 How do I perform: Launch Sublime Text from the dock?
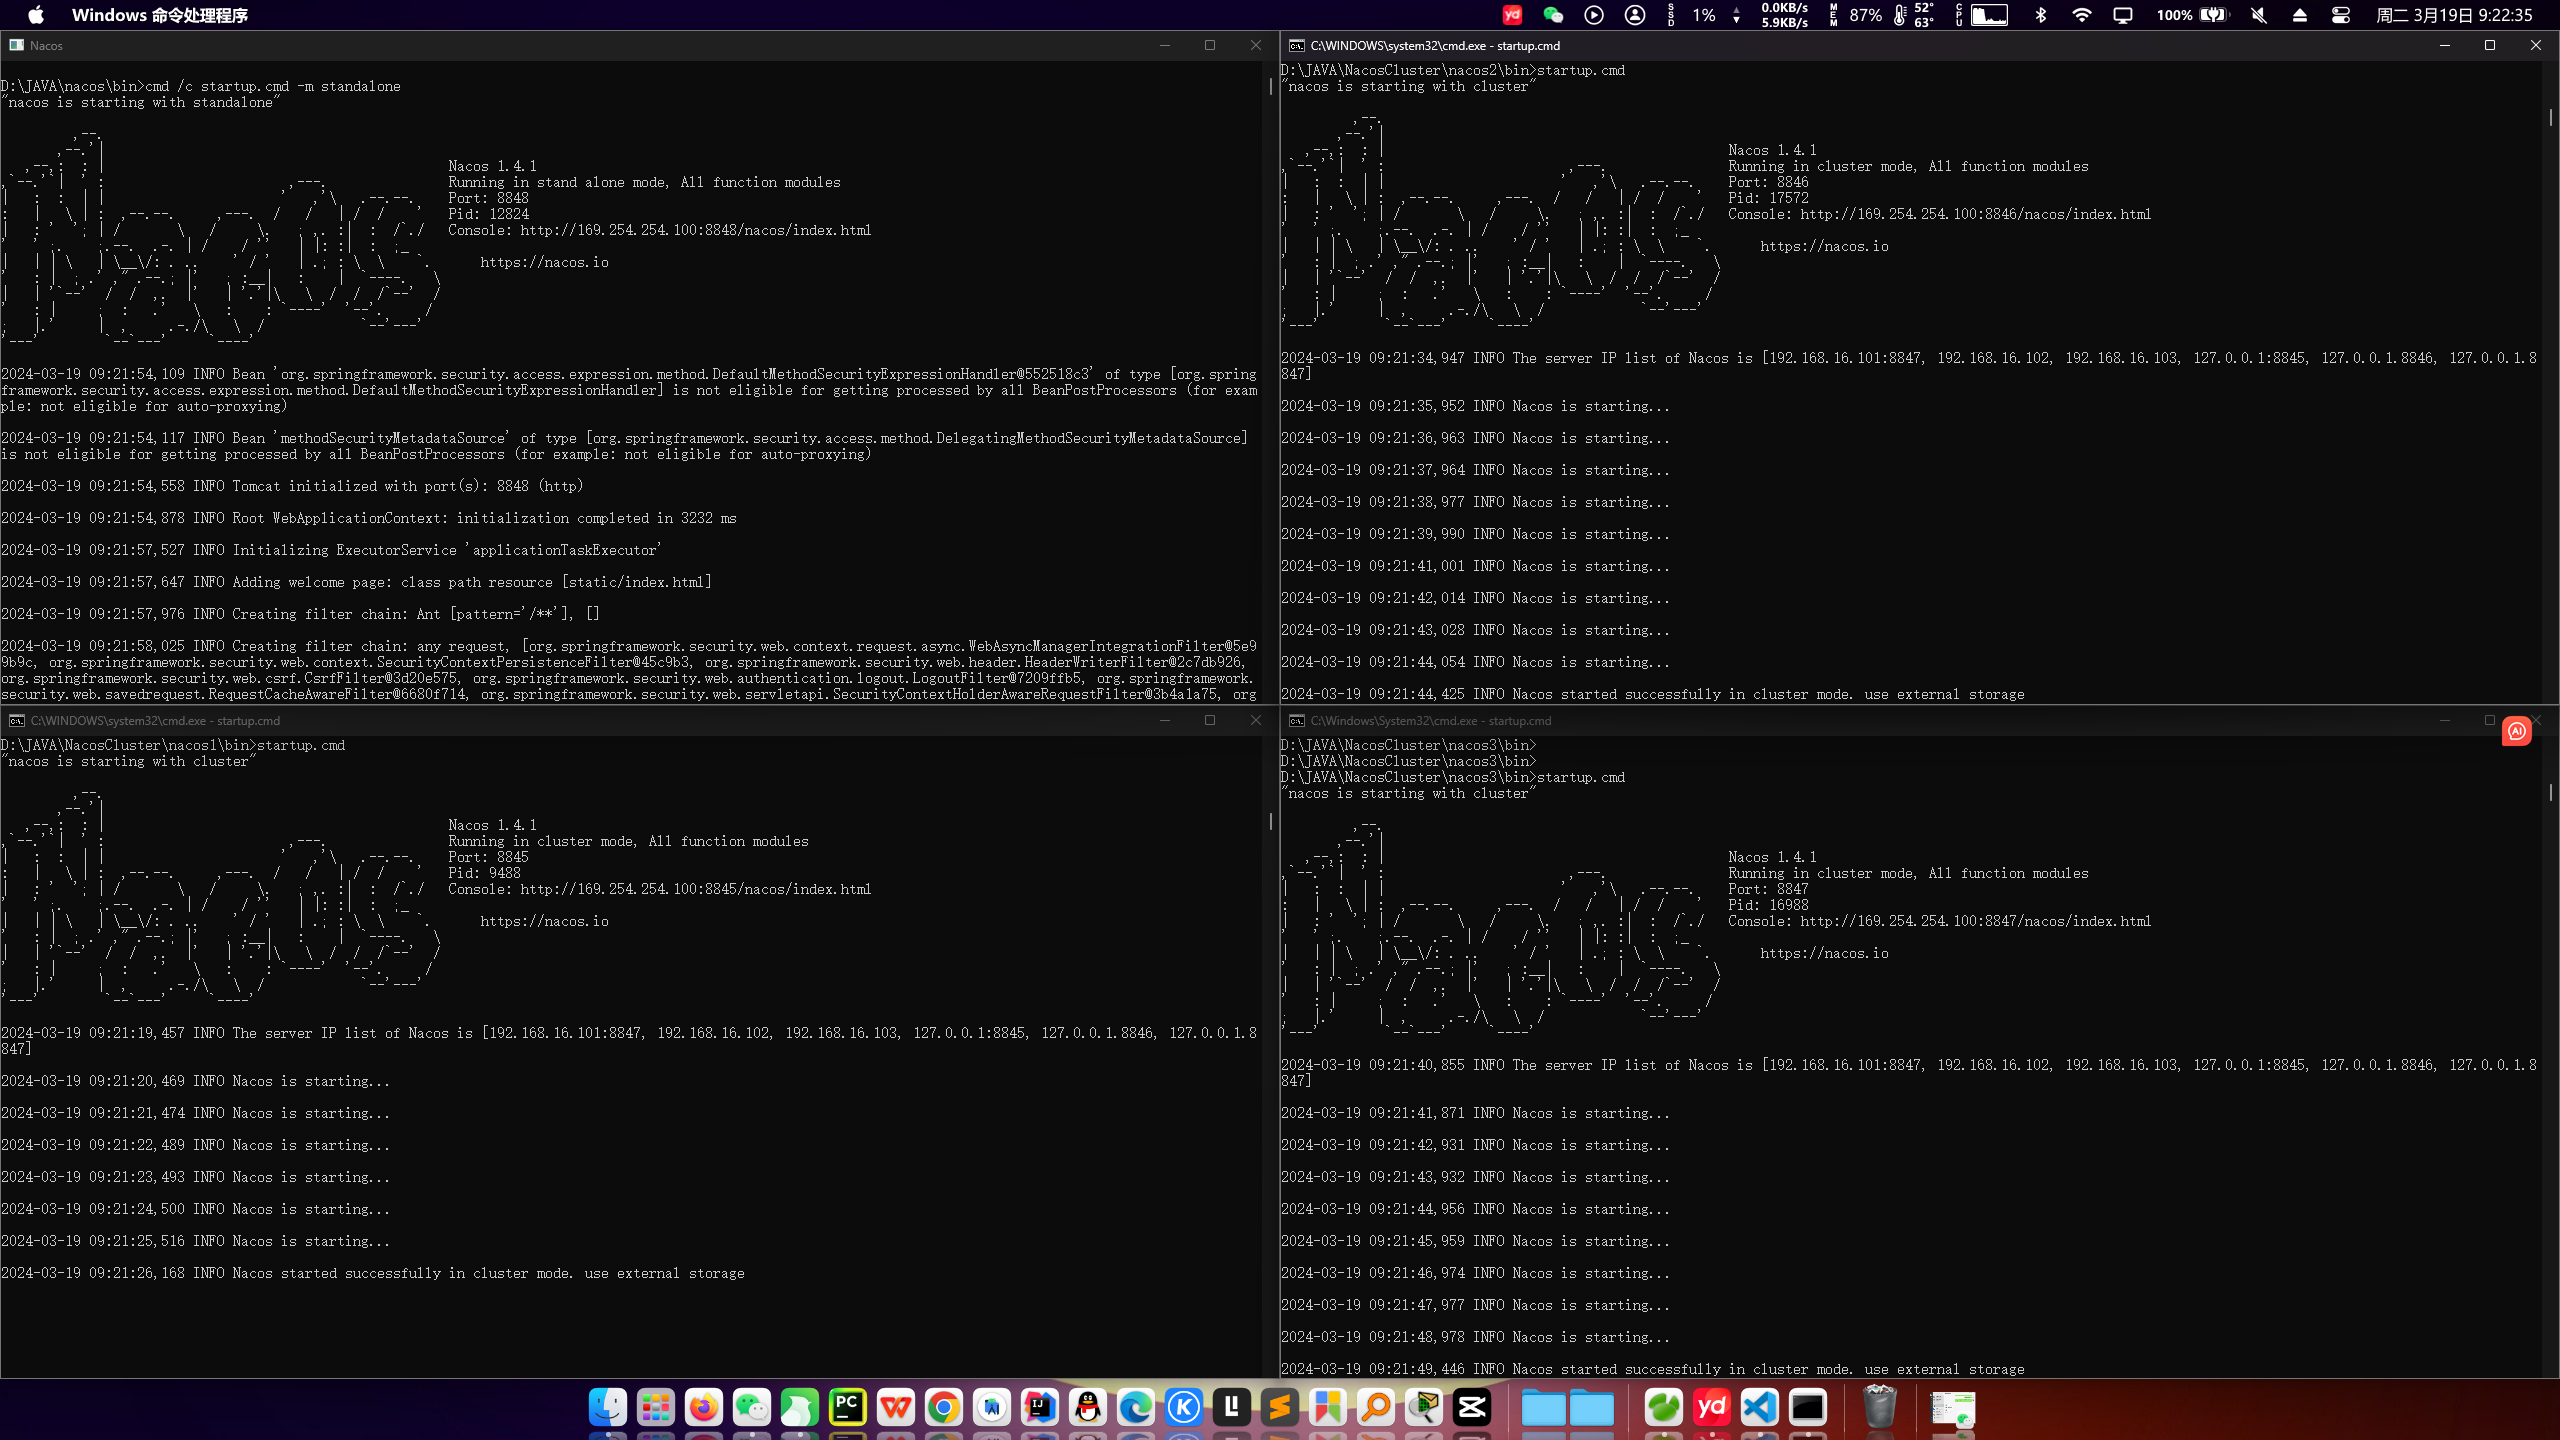tap(1280, 1407)
